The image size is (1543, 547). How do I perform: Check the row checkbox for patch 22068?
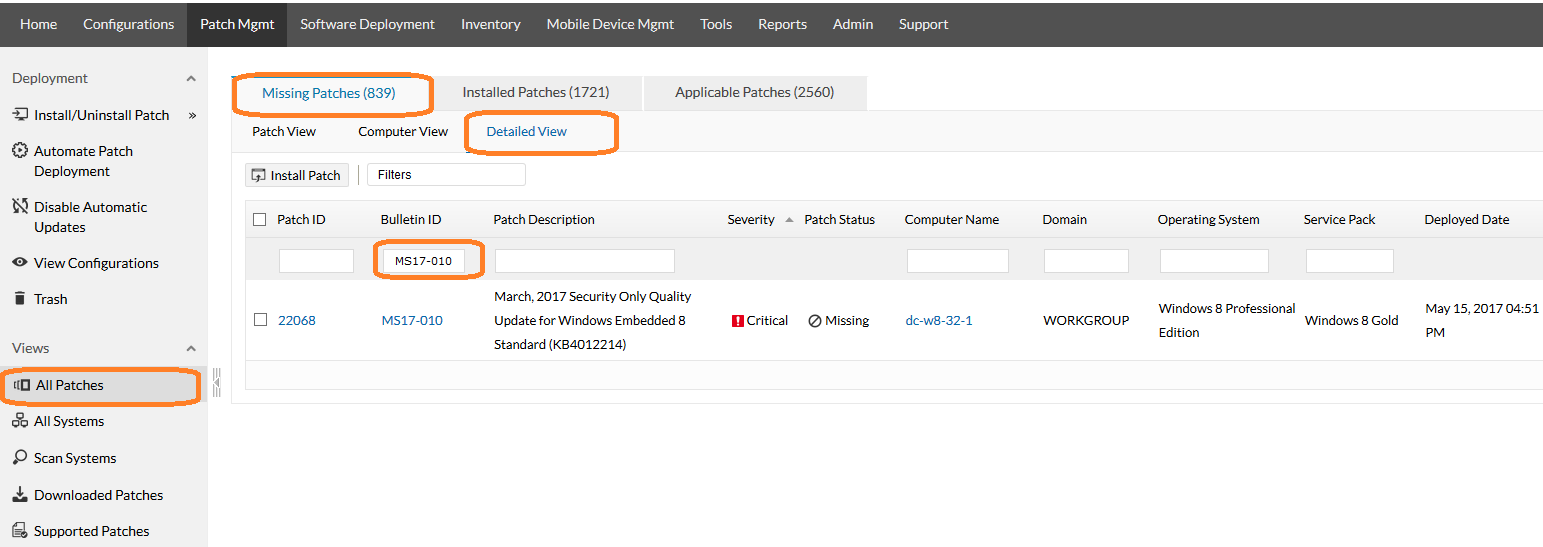point(260,320)
